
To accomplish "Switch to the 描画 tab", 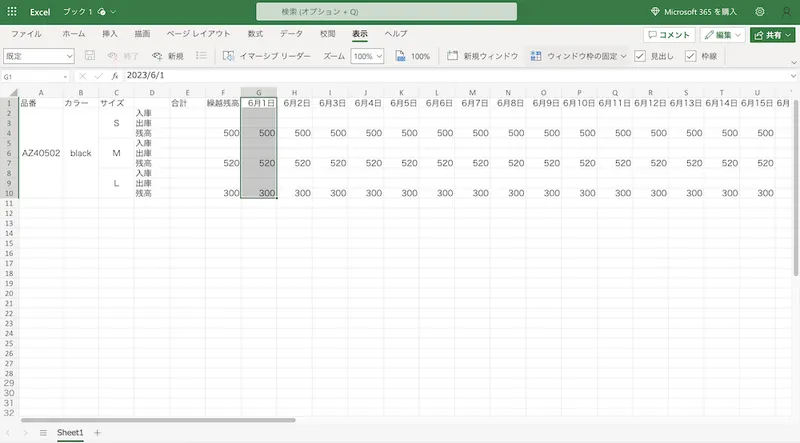I will 142,34.
